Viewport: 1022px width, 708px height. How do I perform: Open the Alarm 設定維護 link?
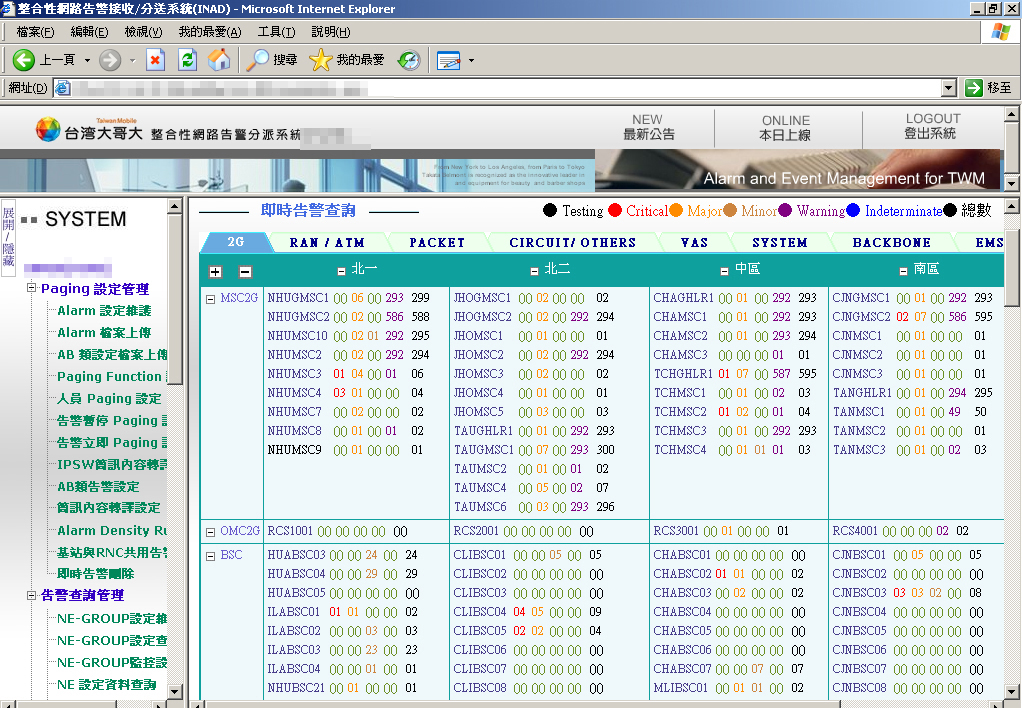[x=104, y=311]
